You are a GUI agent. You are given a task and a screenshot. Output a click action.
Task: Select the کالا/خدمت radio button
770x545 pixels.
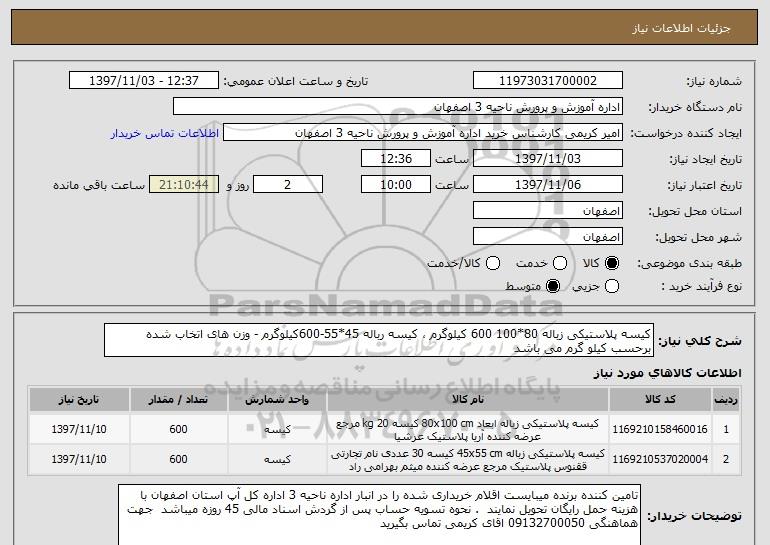[x=493, y=263]
